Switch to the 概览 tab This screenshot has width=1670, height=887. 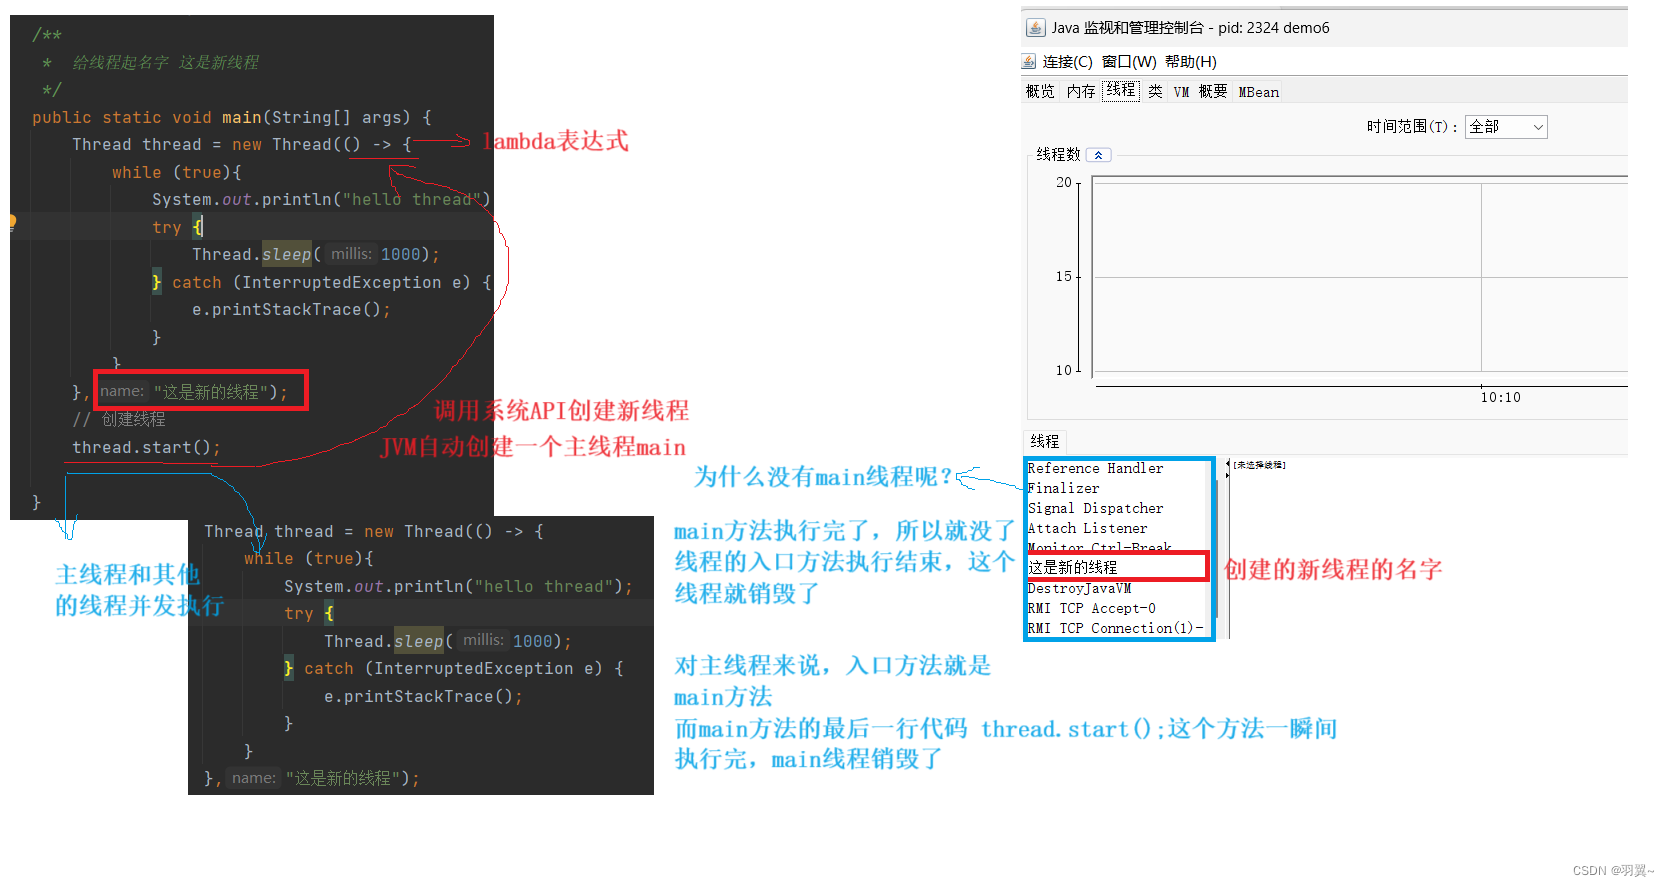(1040, 92)
